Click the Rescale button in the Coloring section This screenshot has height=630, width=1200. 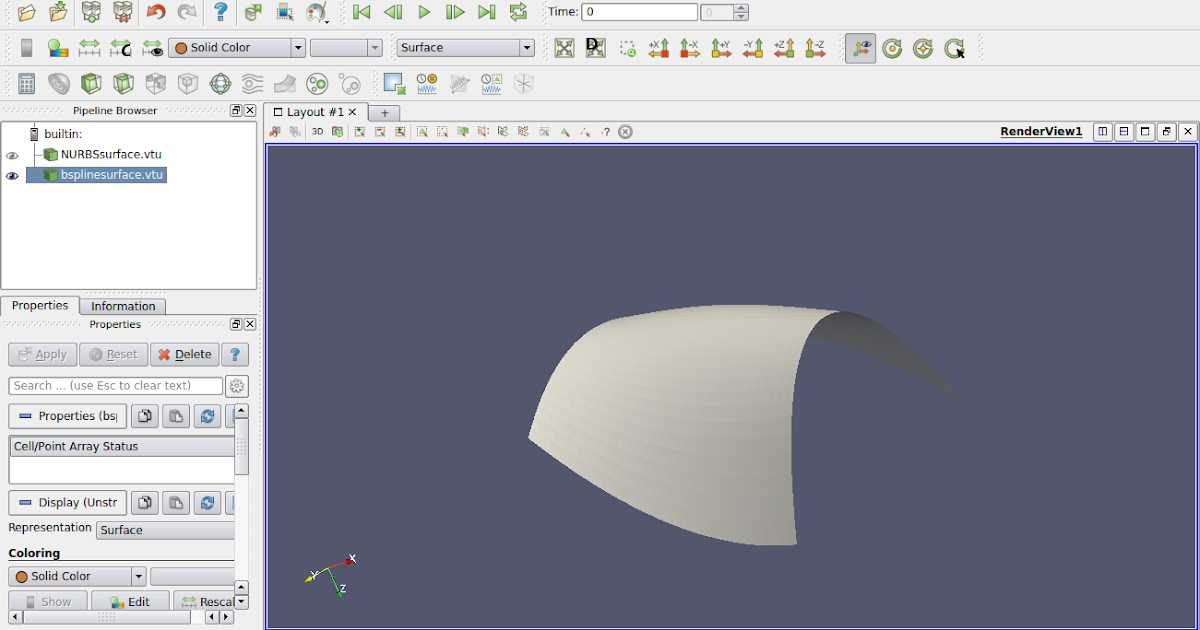211,601
